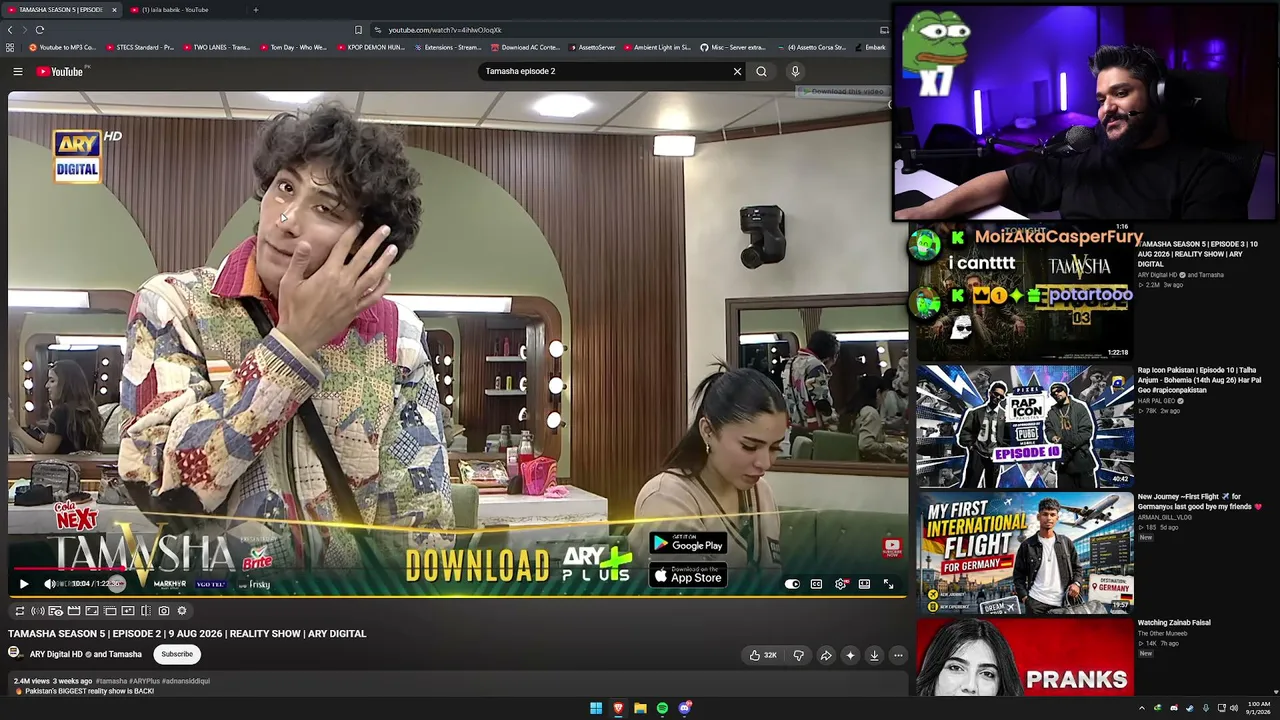Mute the video with the speaker icon
Screen dimensions: 1280x720
coord(49,584)
